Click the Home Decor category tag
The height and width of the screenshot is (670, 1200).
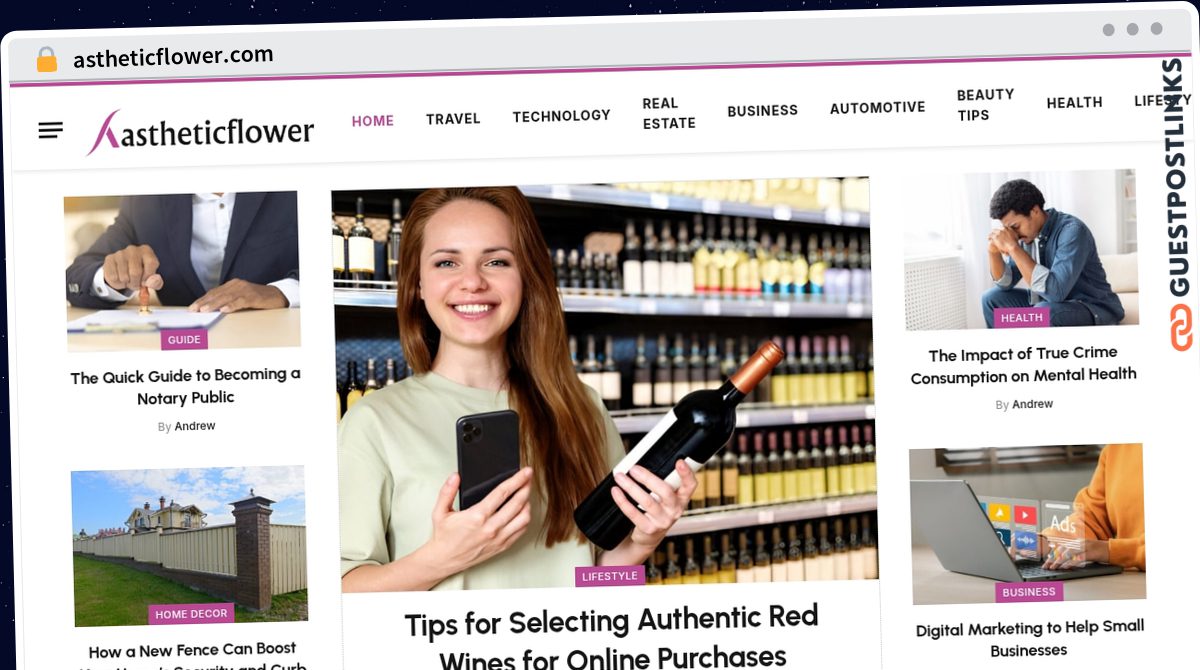point(192,613)
